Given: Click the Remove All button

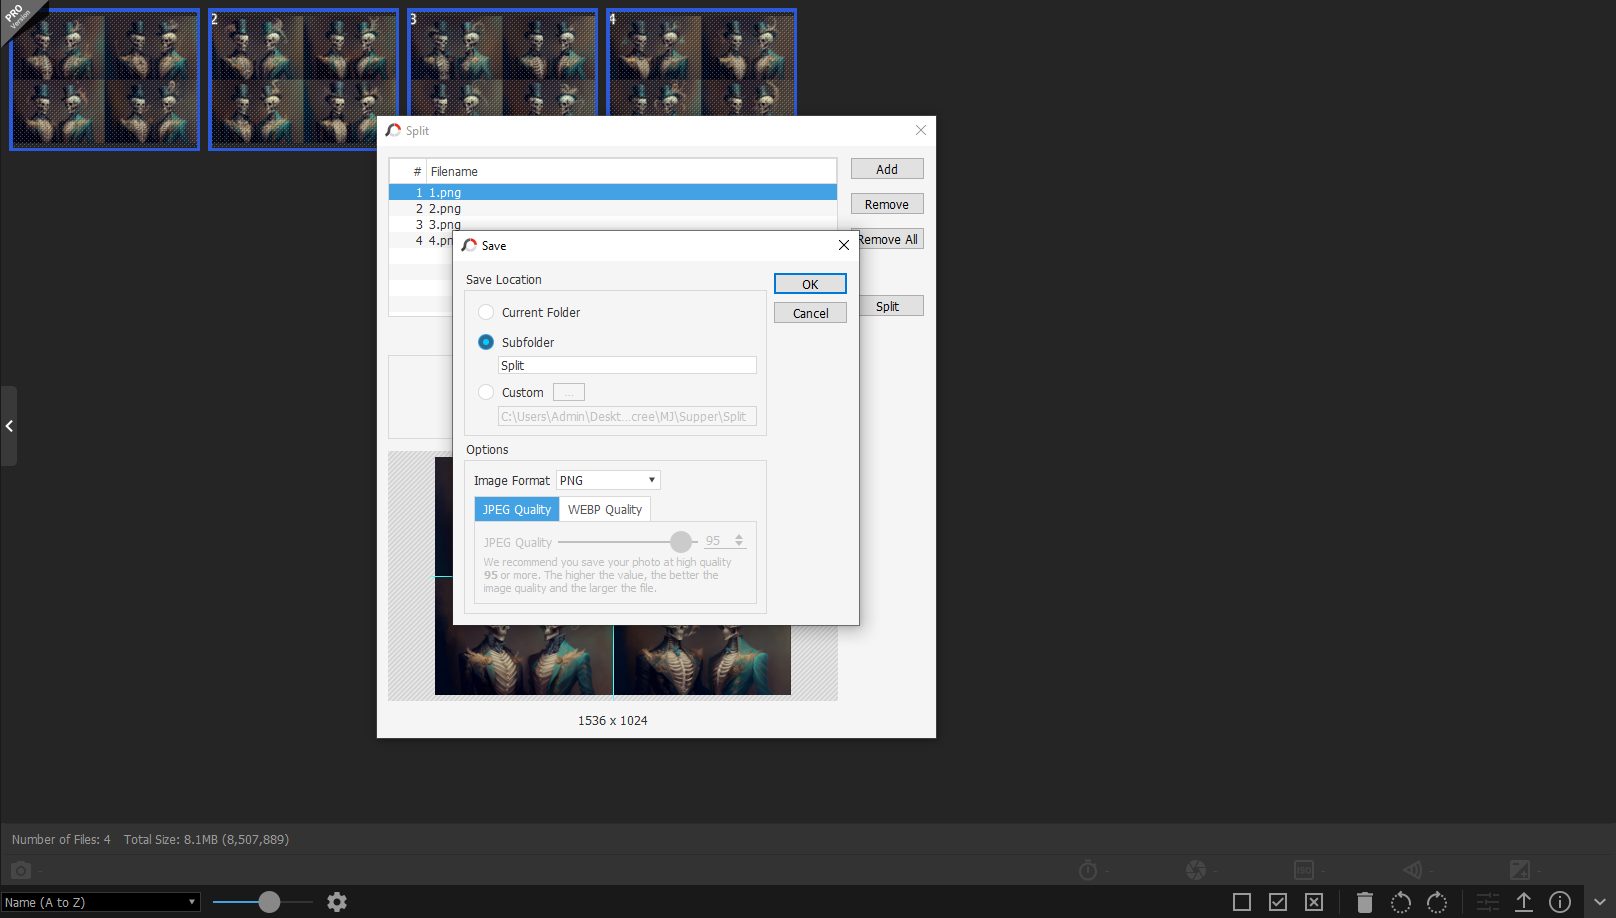Looking at the screenshot, I should point(890,239).
